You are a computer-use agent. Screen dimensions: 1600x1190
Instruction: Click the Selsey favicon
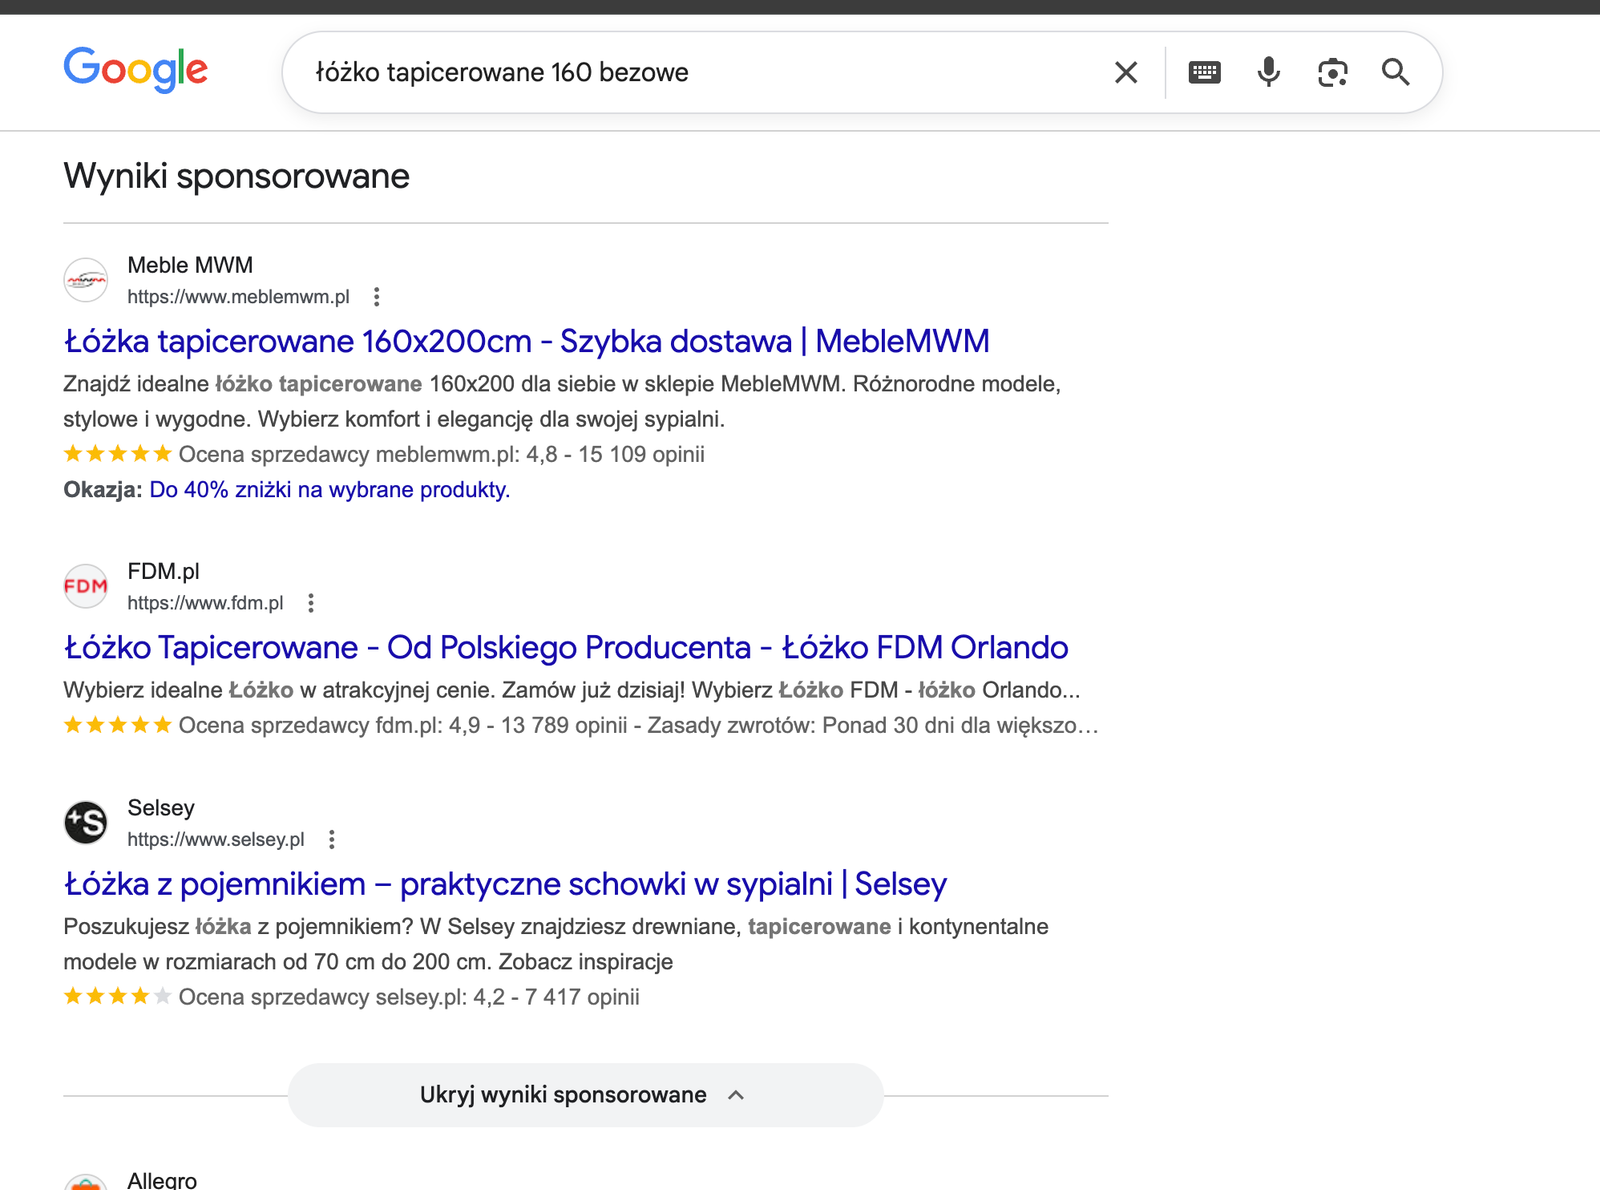pos(86,823)
